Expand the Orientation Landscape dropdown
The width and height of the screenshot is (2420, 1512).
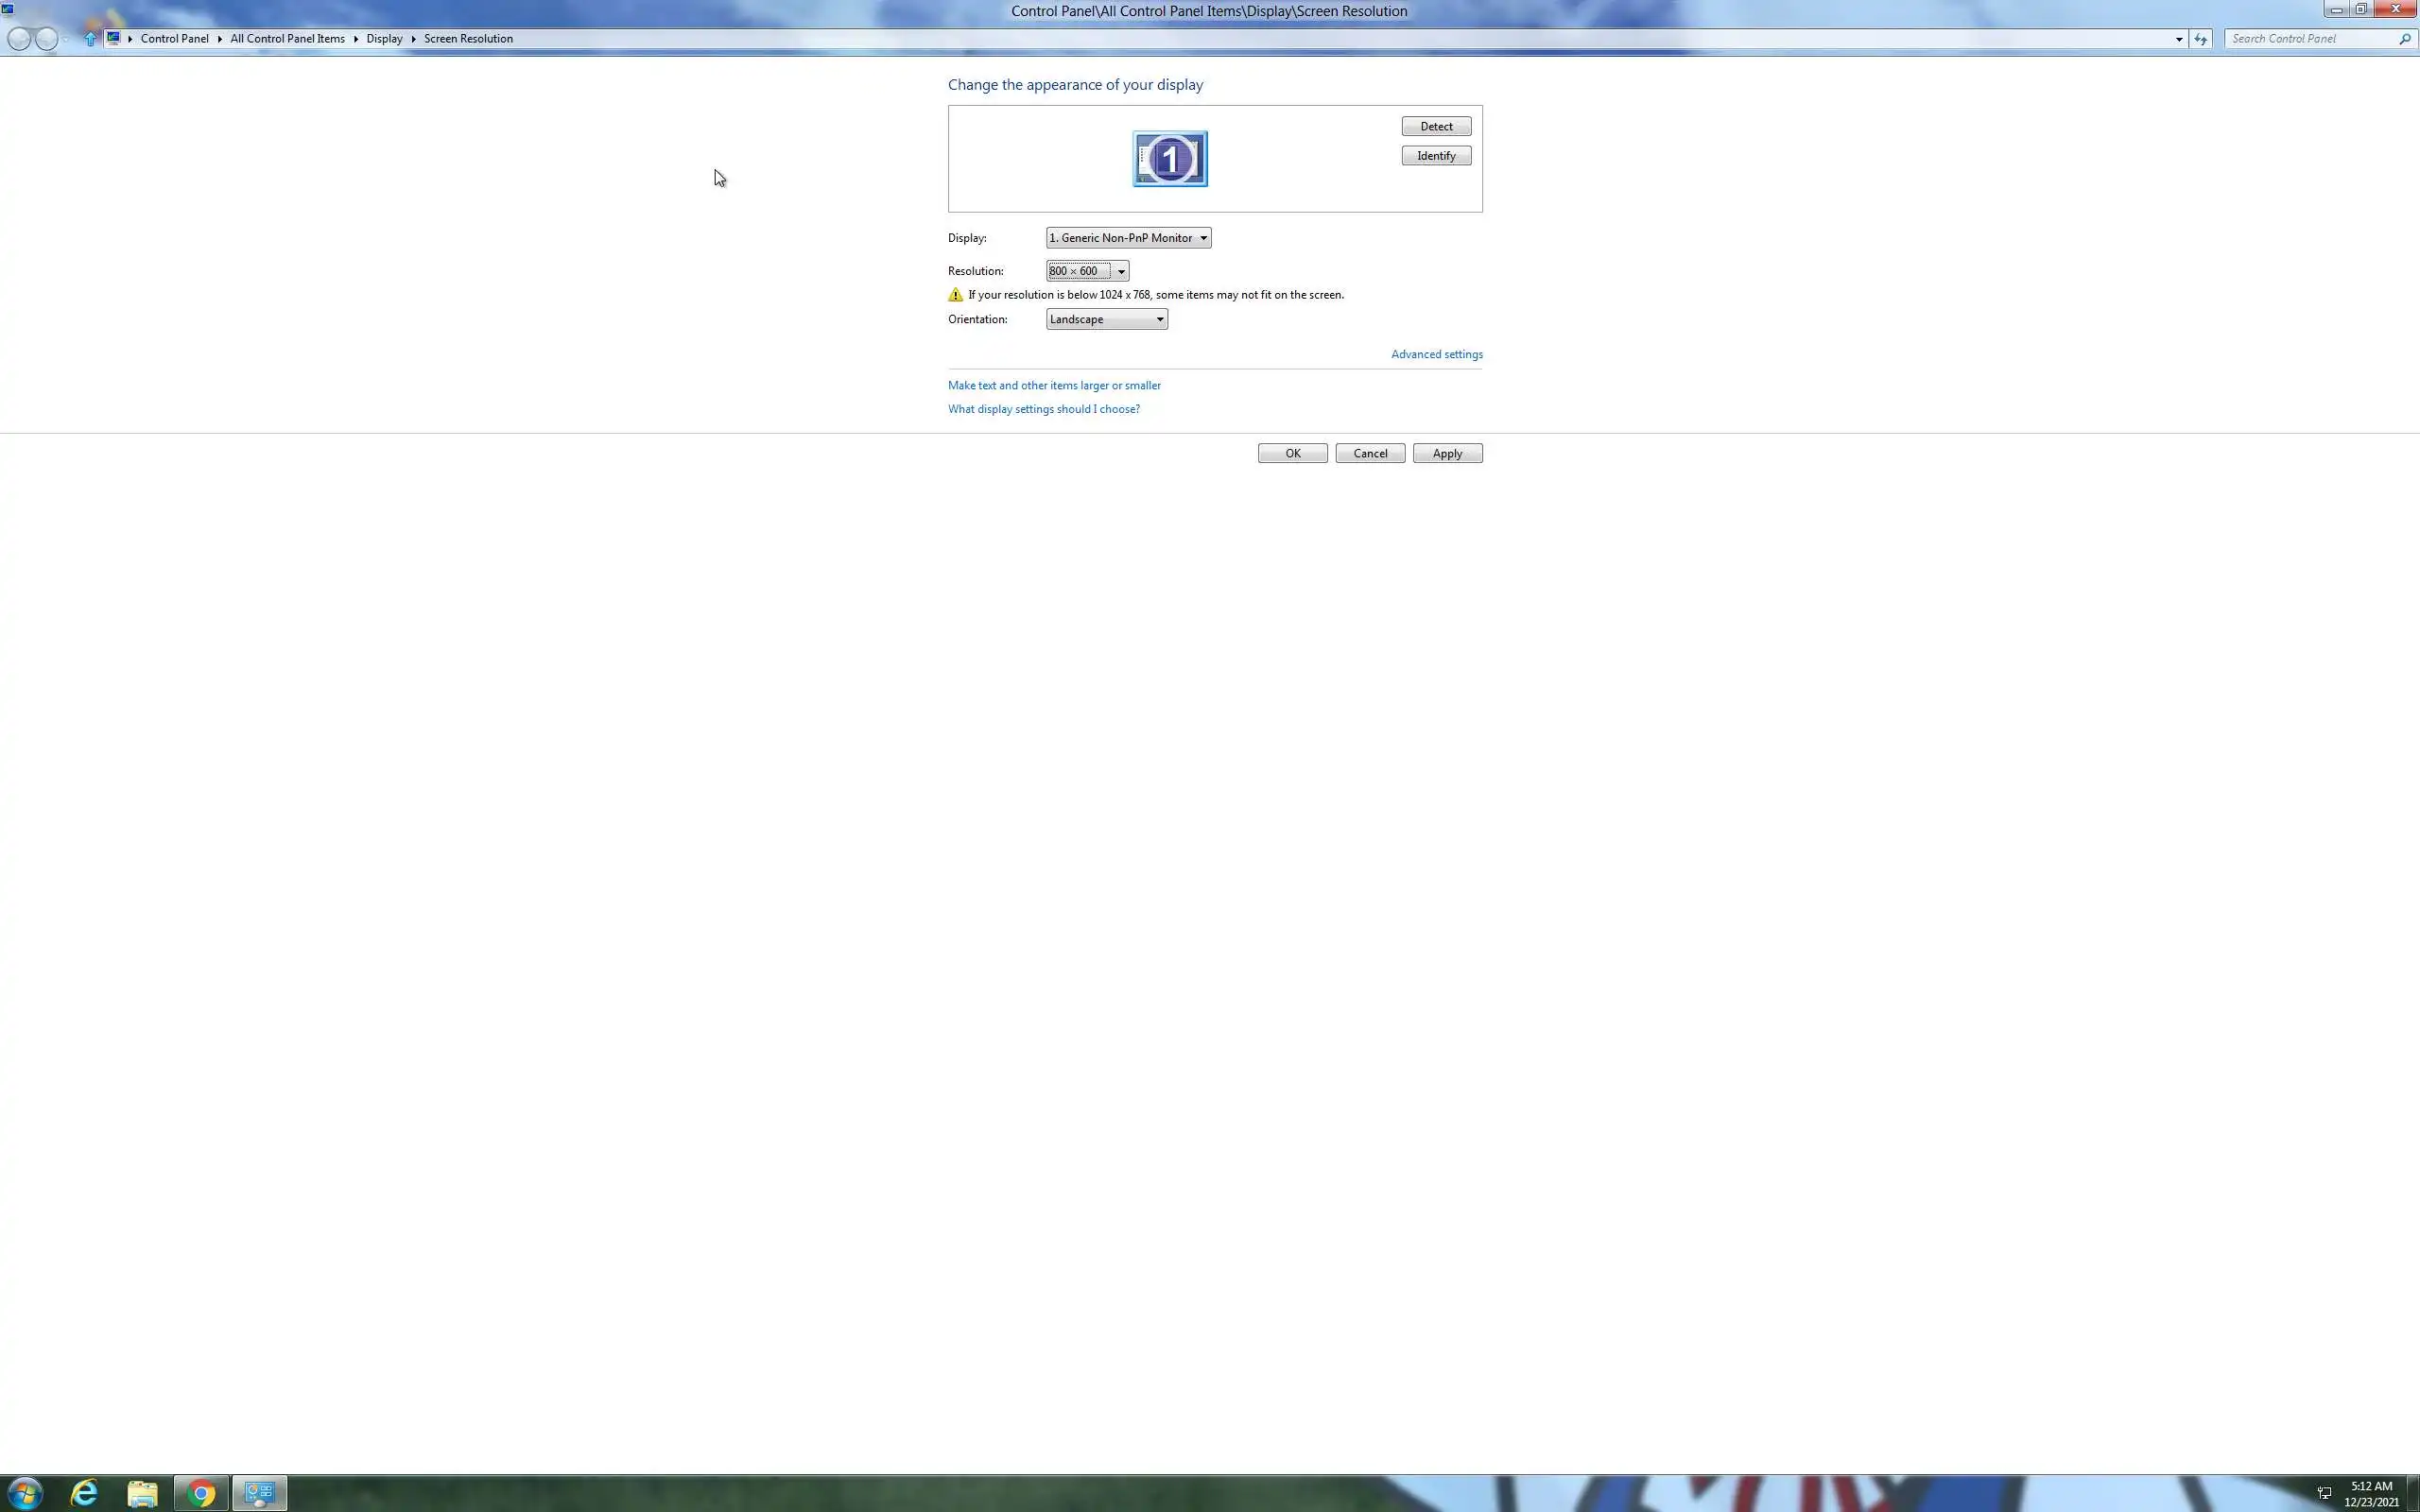pos(1106,319)
